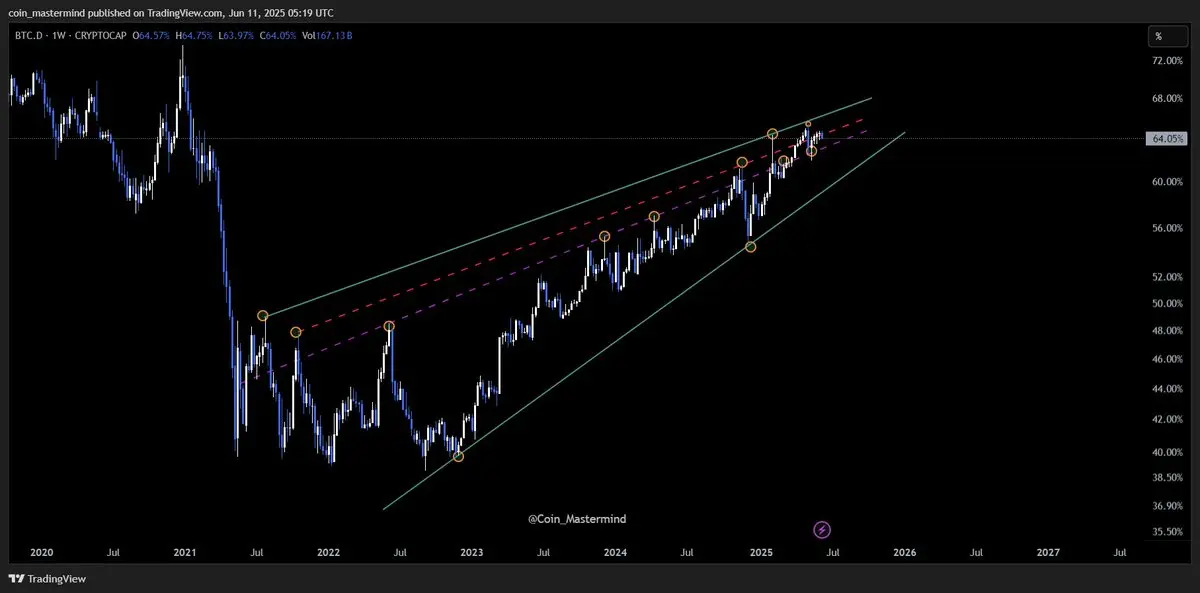Click the 42.00% price axis label
Screen dimensions: 1200x593
click(1168, 420)
